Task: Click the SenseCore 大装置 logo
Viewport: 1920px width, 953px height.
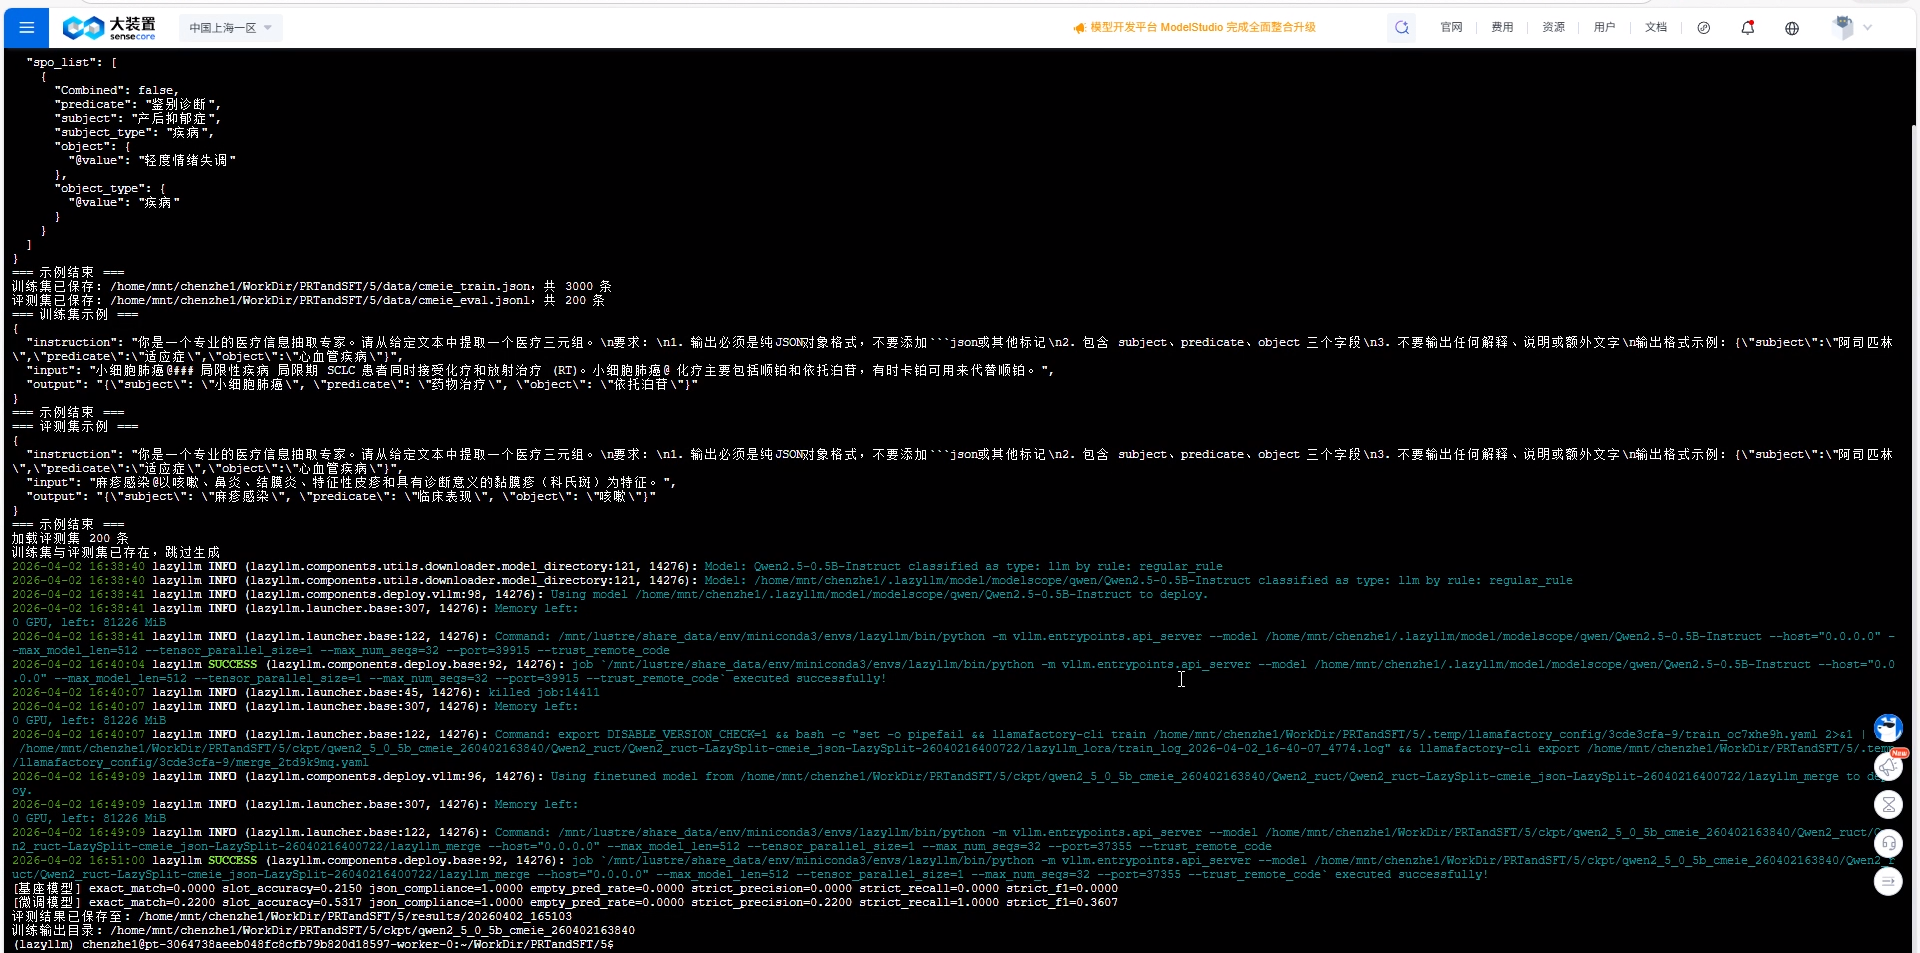Action: (109, 28)
